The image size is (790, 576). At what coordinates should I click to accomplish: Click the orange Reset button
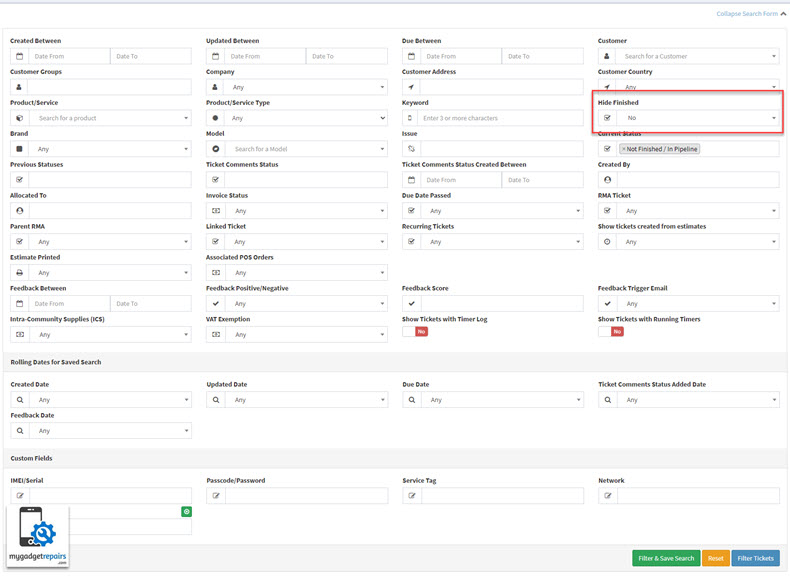point(715,558)
